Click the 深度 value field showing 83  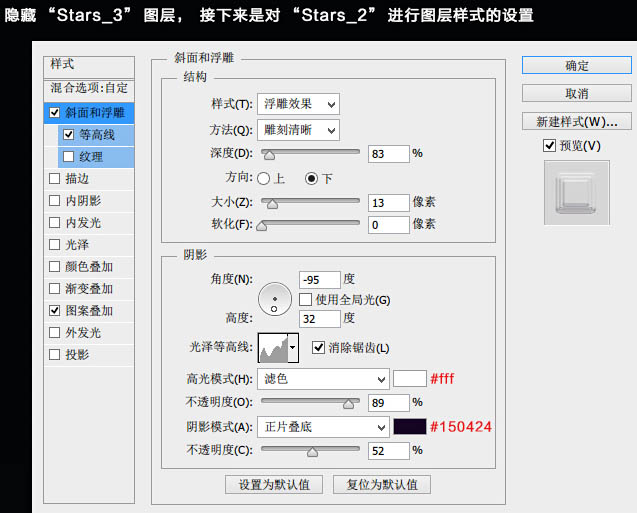388,154
